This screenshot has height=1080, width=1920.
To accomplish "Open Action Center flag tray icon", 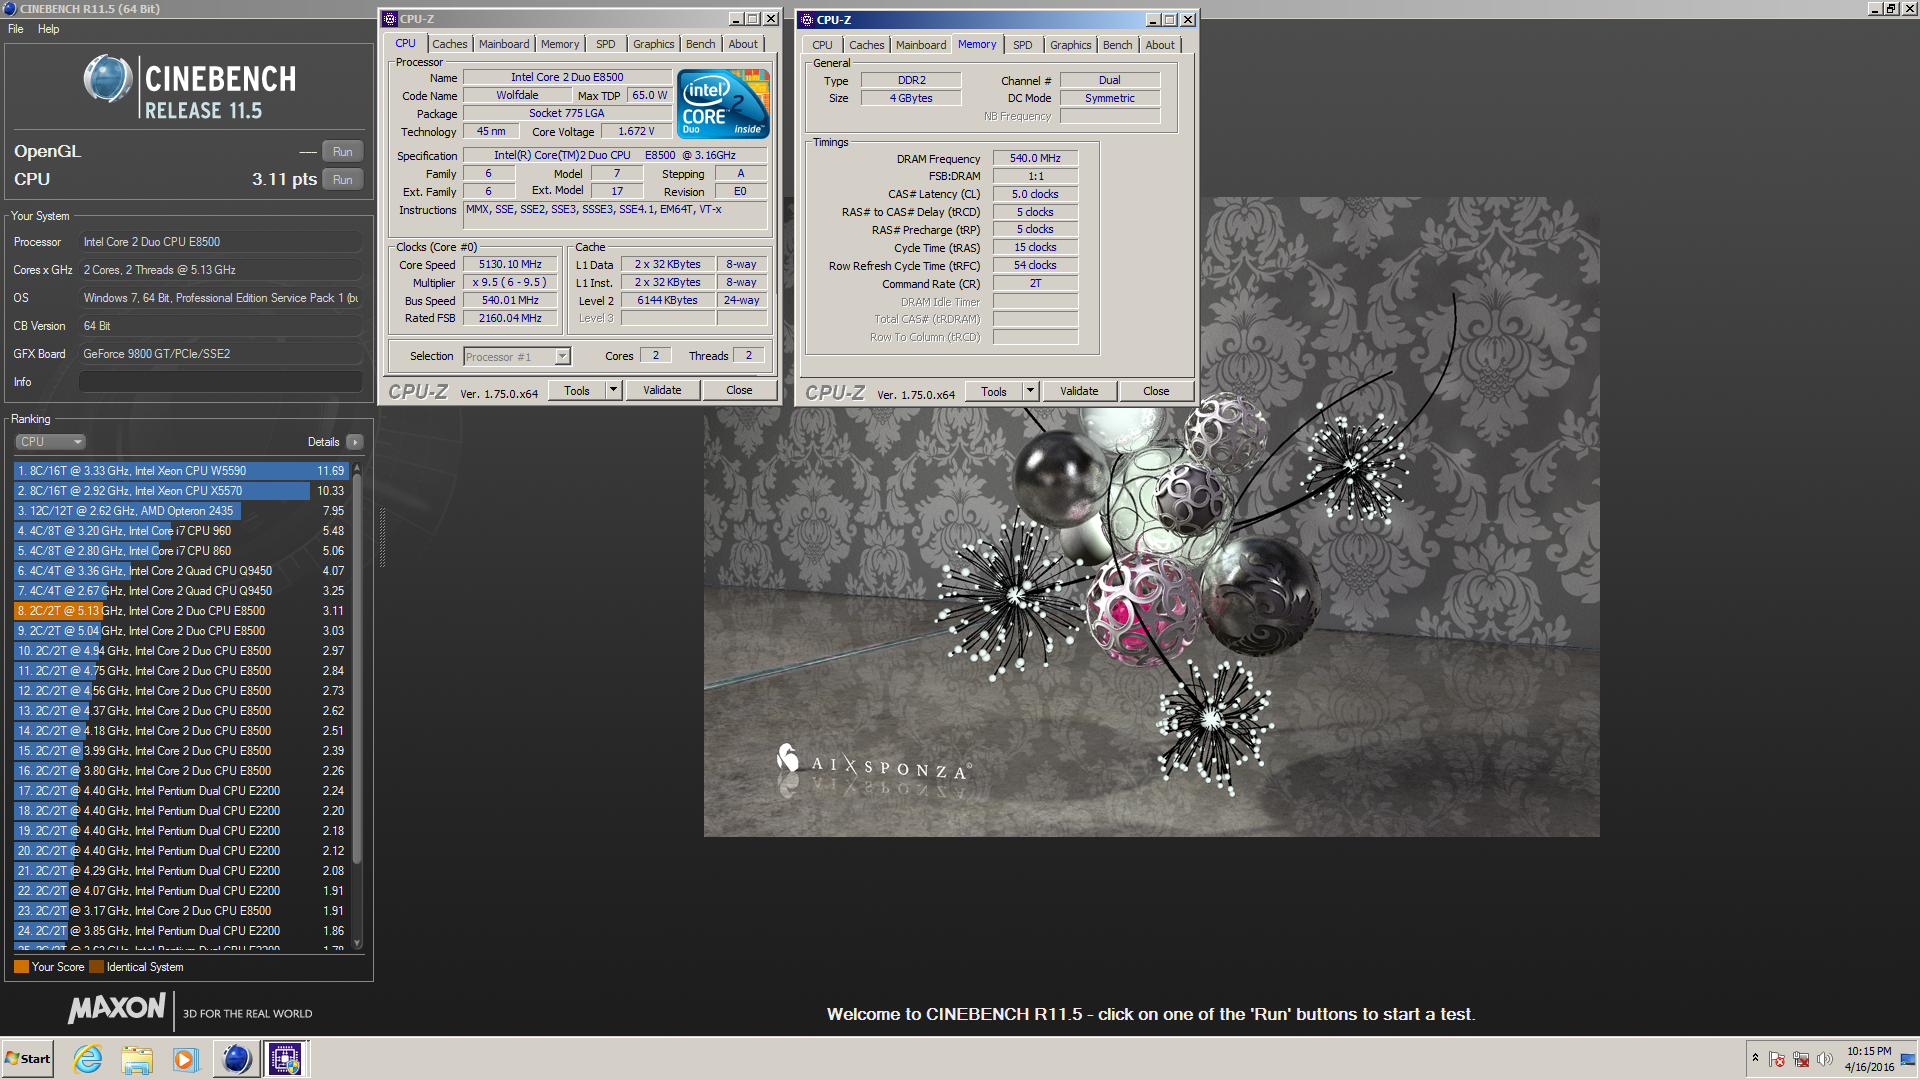I will (1776, 1059).
